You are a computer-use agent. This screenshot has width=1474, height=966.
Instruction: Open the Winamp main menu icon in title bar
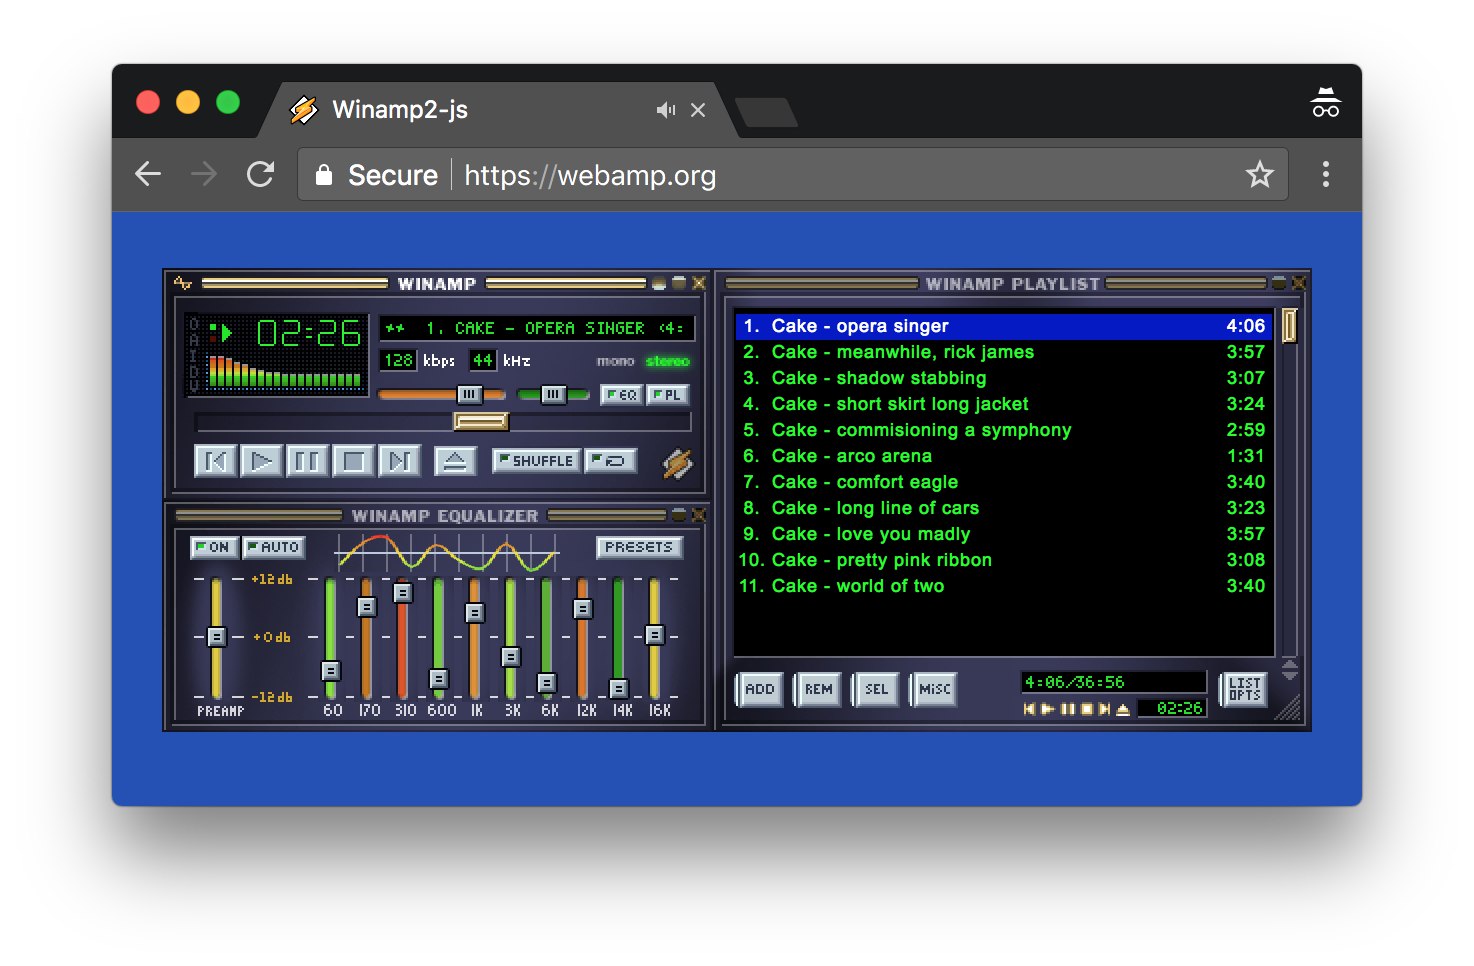point(183,283)
